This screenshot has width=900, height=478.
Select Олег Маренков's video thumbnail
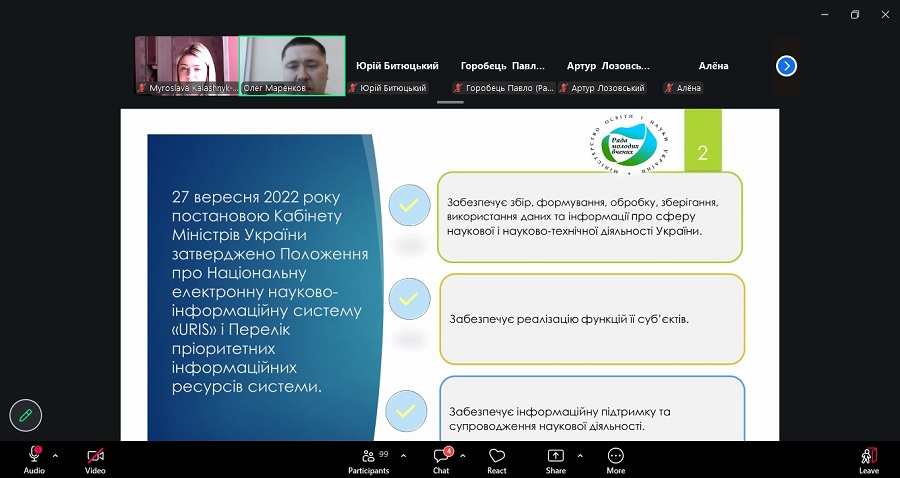tap(293, 65)
